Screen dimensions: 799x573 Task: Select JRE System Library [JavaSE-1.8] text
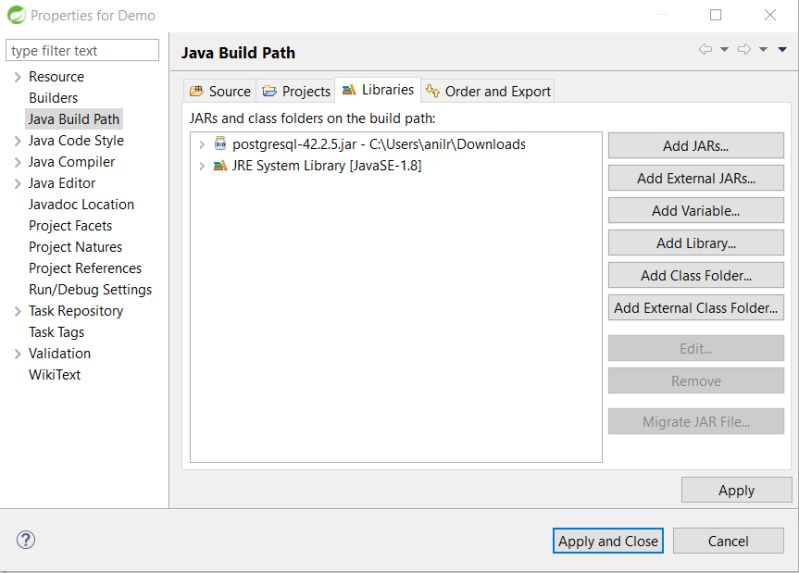coord(327,166)
